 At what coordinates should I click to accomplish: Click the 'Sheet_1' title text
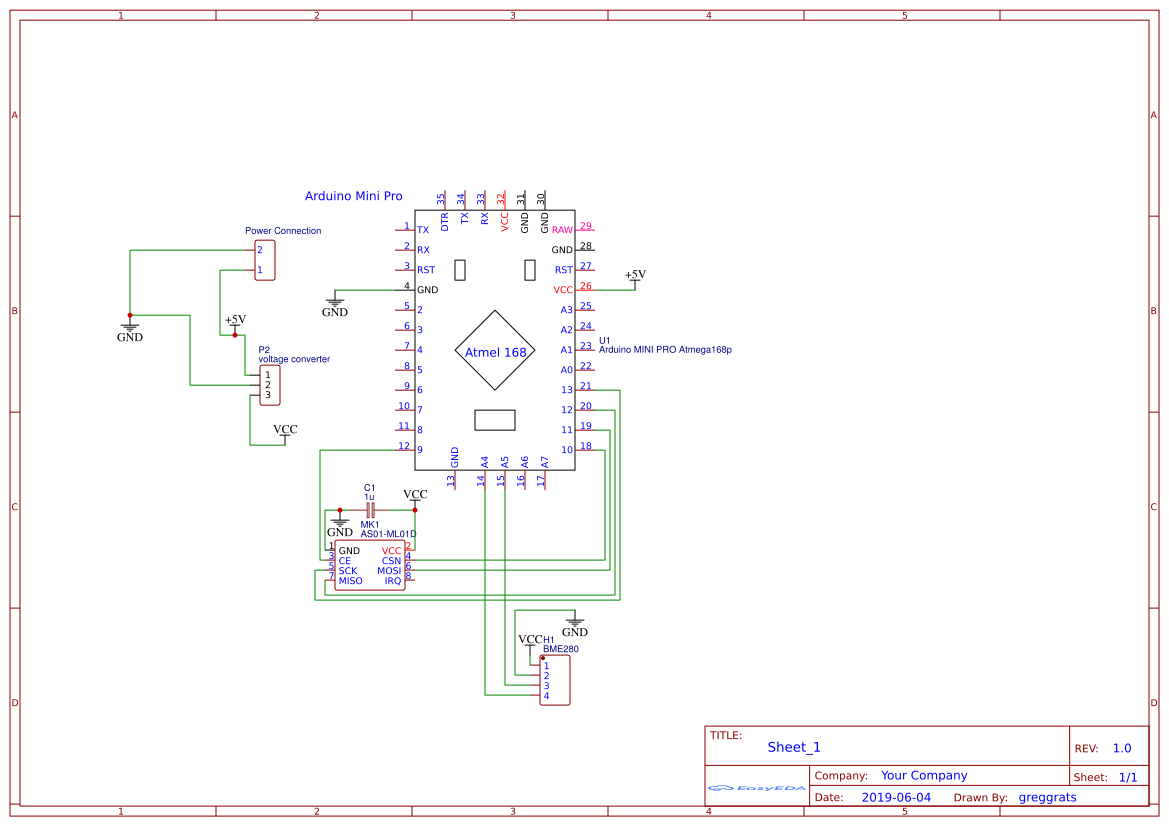point(794,747)
